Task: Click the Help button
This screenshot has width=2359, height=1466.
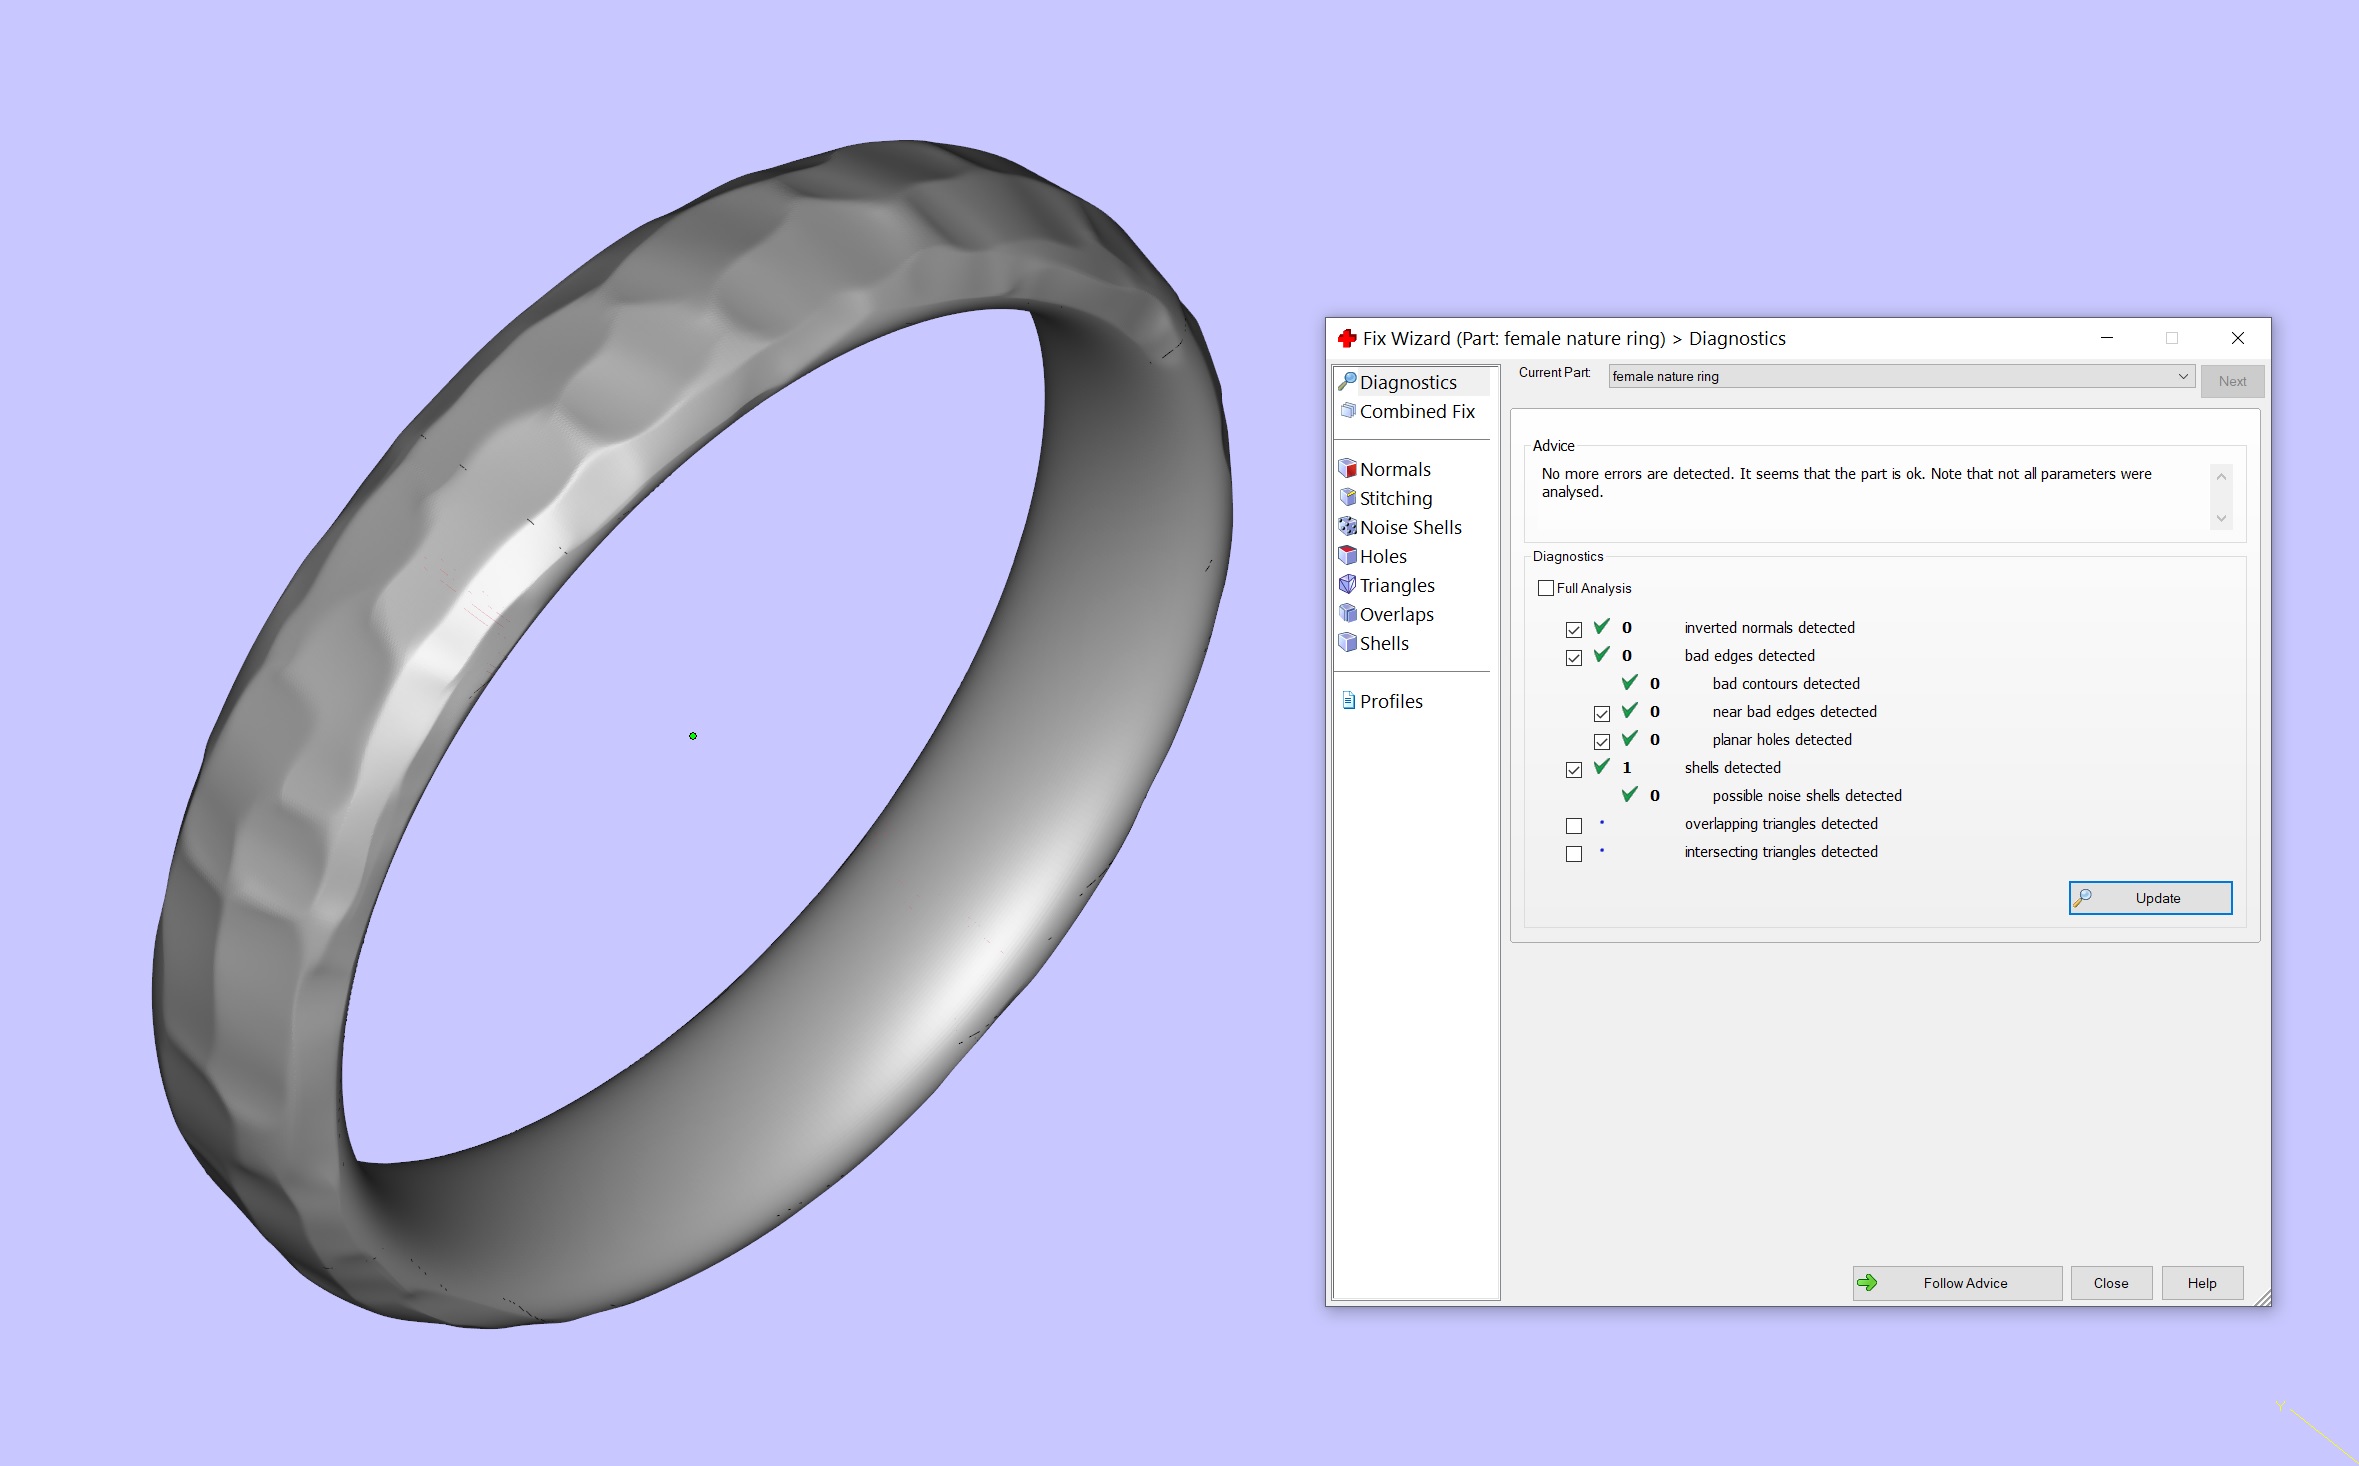Action: (x=2201, y=1283)
